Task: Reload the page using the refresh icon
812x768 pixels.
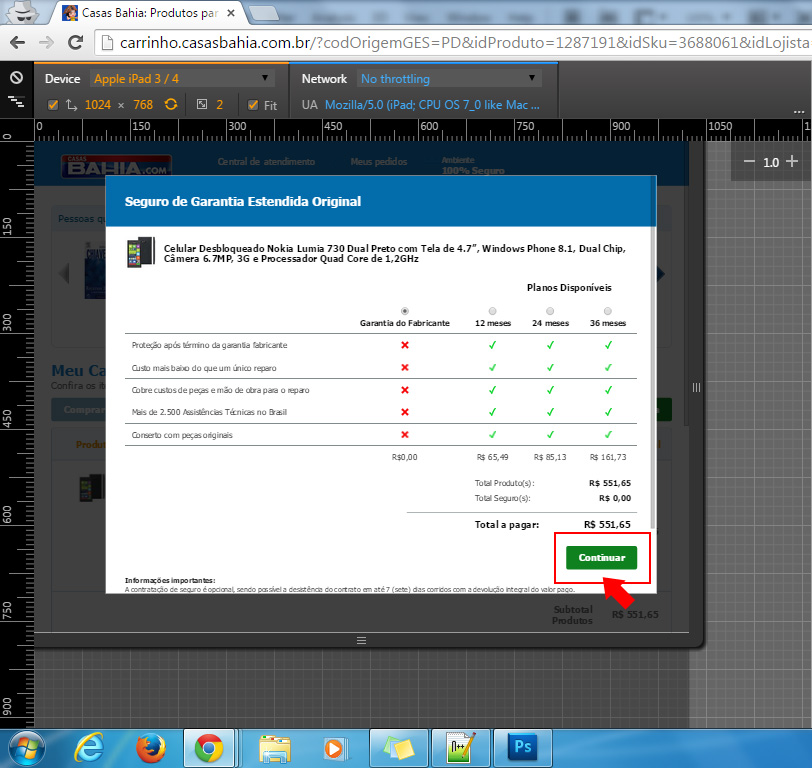Action: pyautogui.click(x=75, y=43)
